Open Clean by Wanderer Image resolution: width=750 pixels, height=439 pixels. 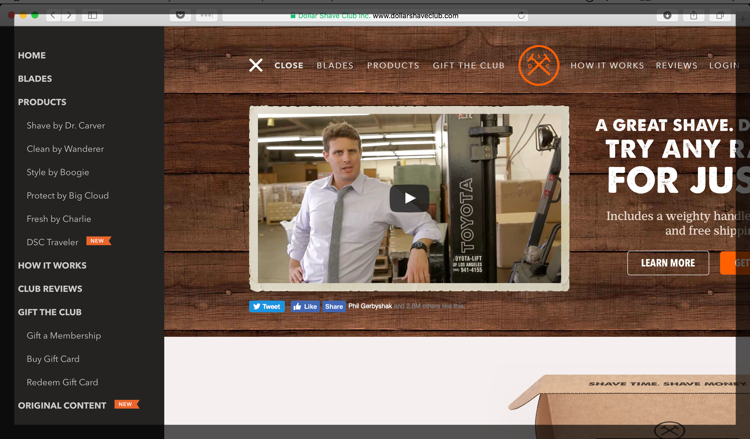pyautogui.click(x=65, y=149)
